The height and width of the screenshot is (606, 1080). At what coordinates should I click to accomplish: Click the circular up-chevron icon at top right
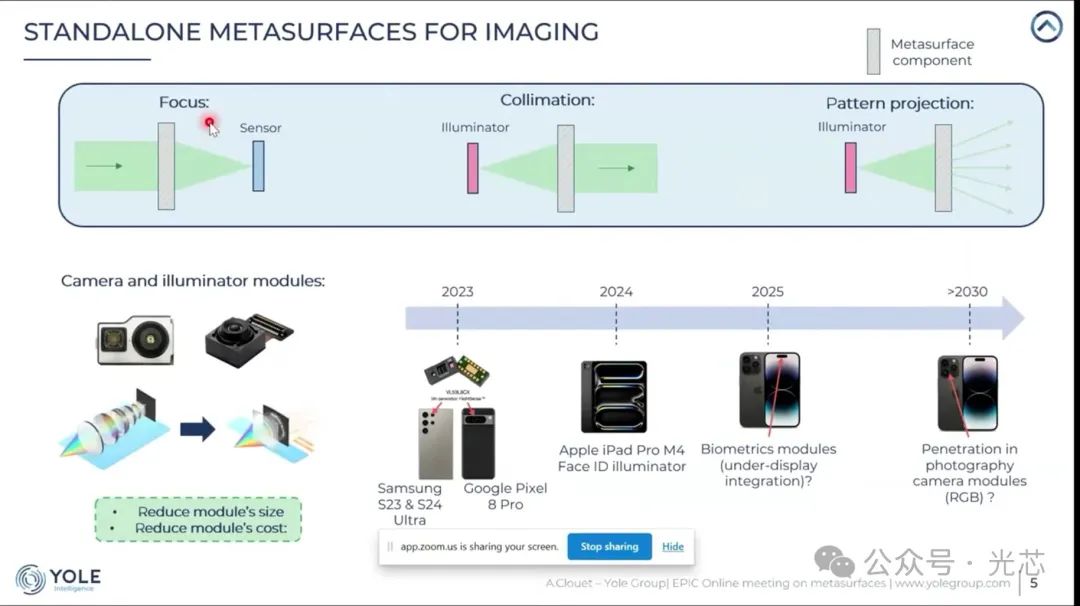(x=1046, y=27)
